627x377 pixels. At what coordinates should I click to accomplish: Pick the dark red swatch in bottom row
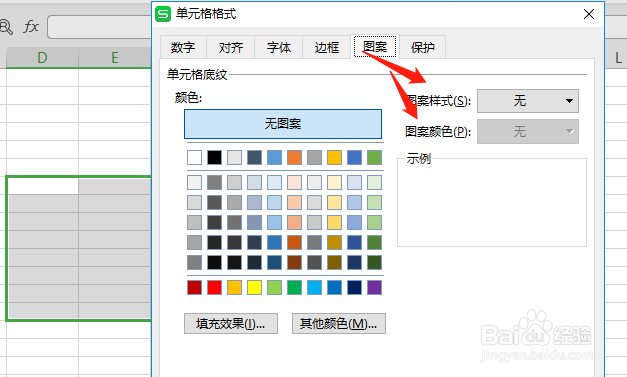click(194, 287)
